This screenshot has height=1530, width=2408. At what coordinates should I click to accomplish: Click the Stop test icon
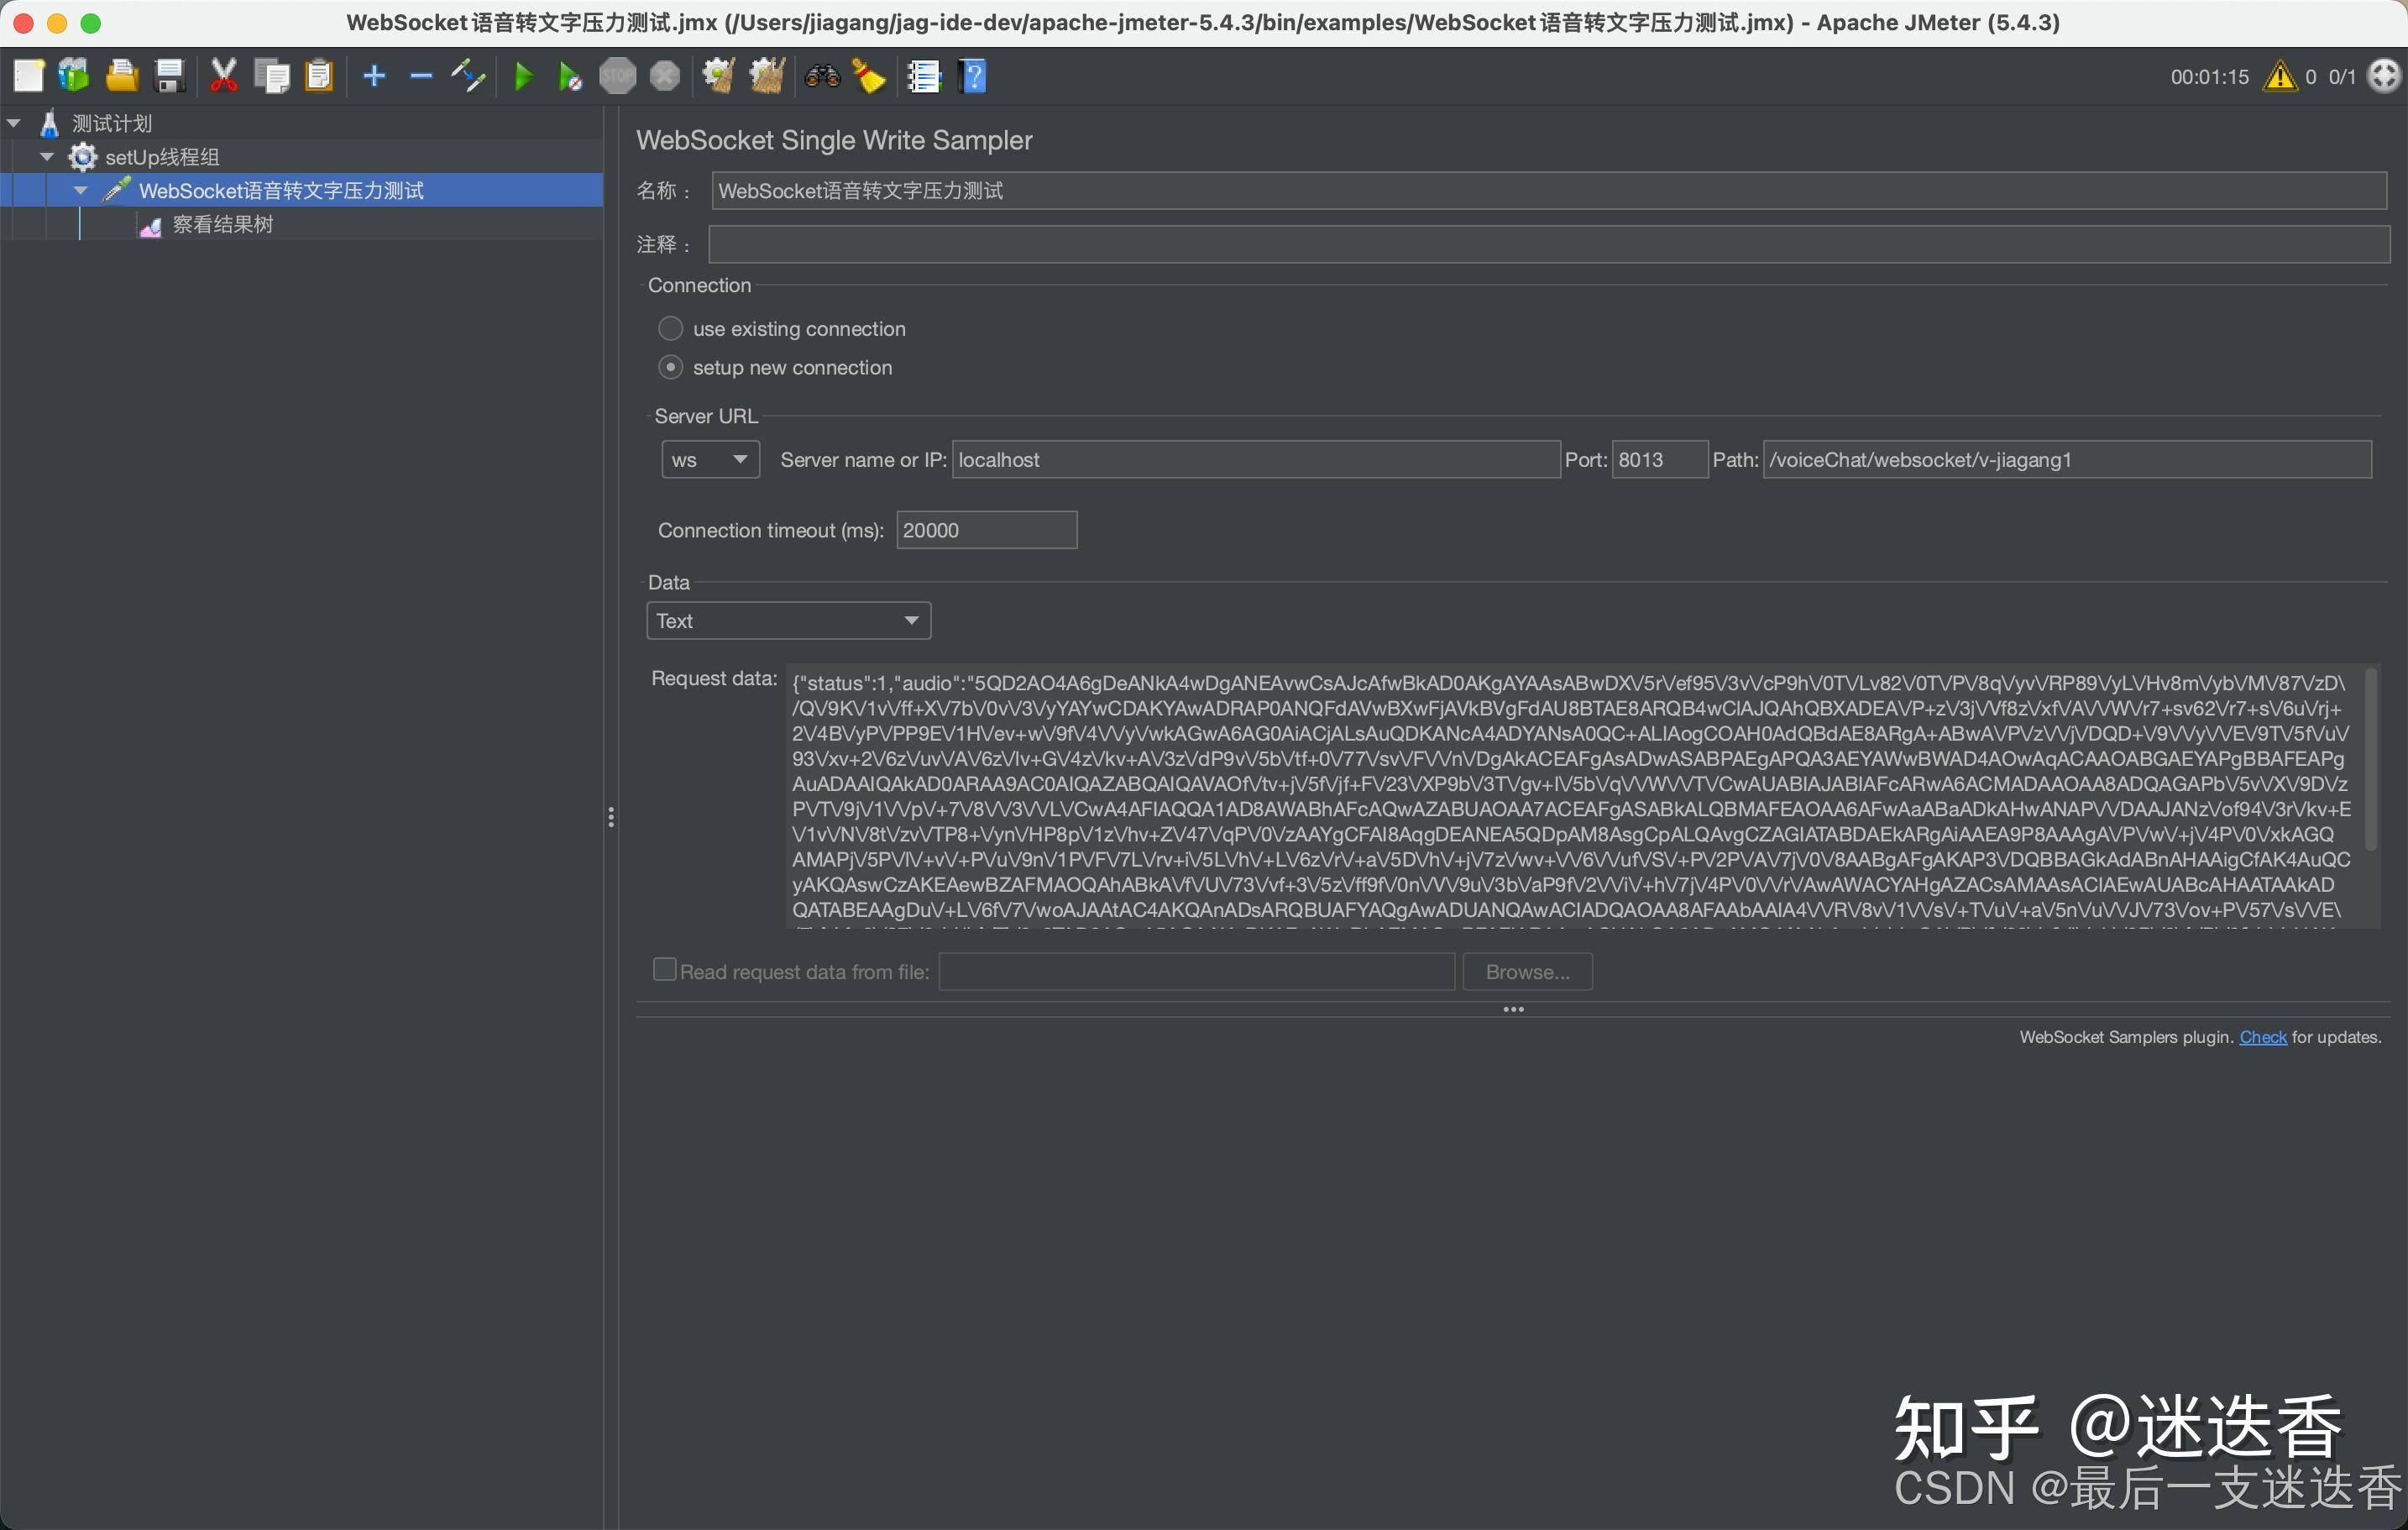[617, 76]
